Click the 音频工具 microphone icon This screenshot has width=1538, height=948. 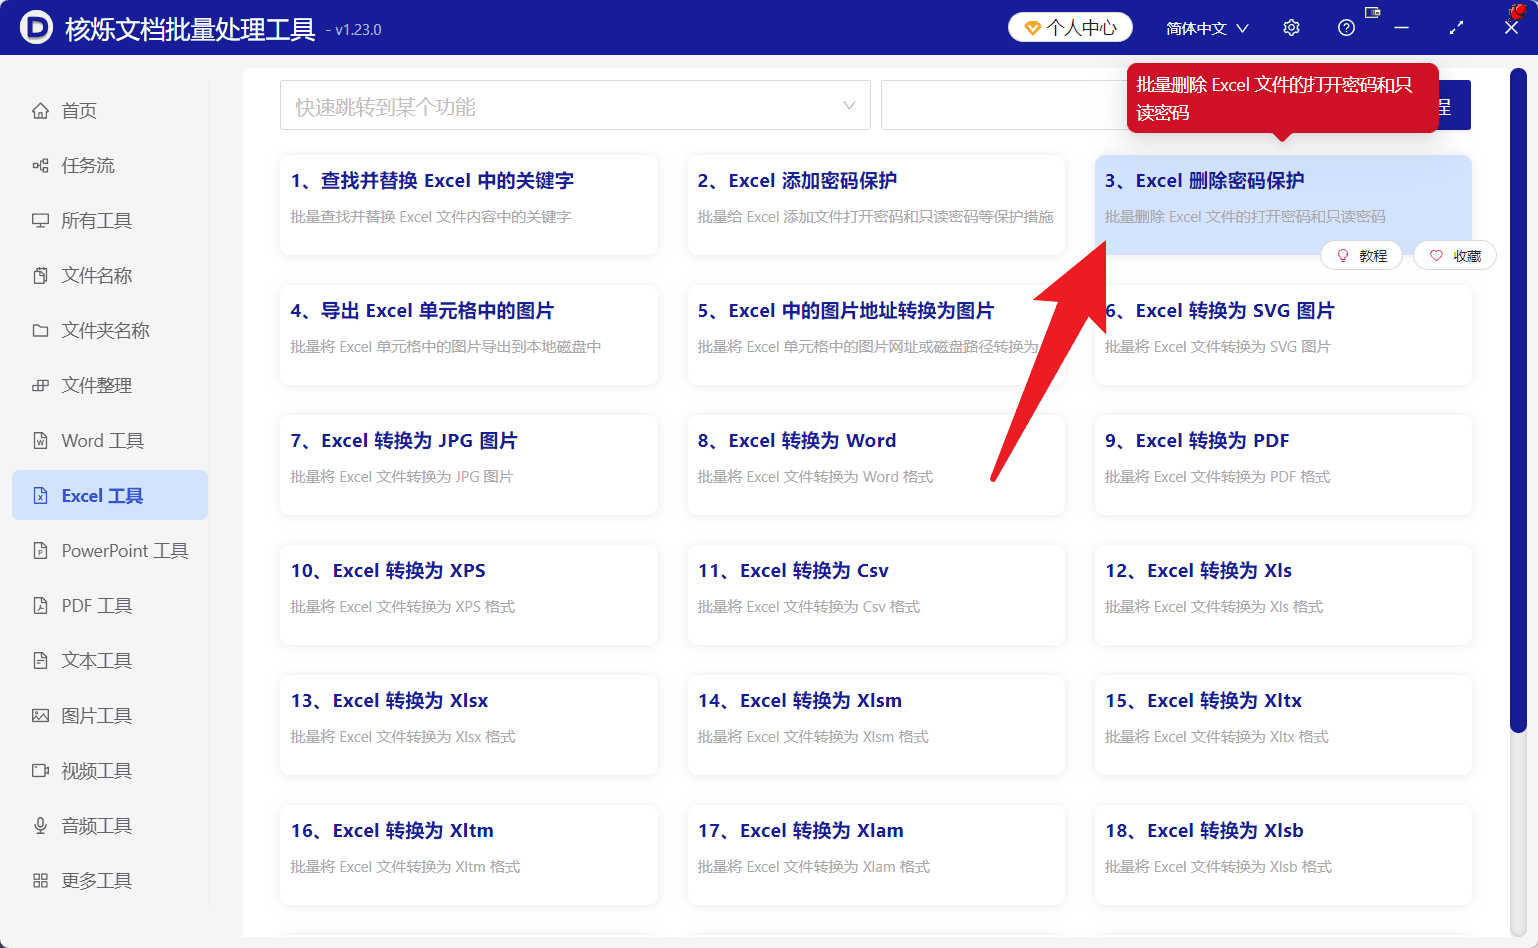click(x=40, y=826)
